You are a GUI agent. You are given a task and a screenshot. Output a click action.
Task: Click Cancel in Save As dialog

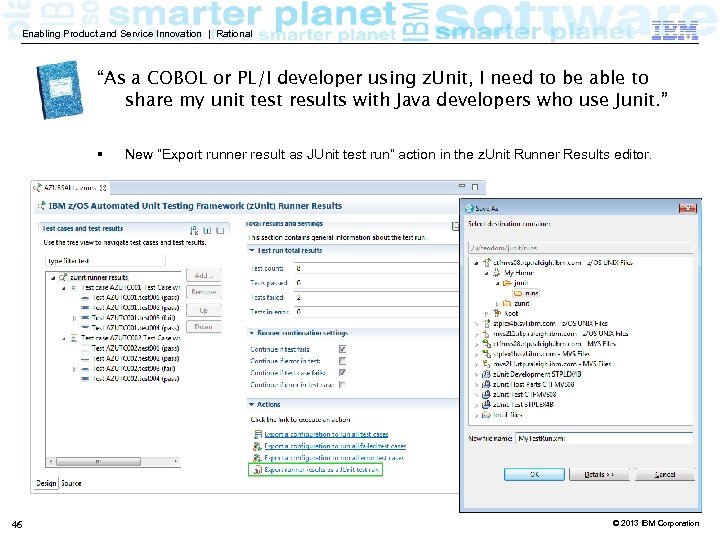click(664, 474)
